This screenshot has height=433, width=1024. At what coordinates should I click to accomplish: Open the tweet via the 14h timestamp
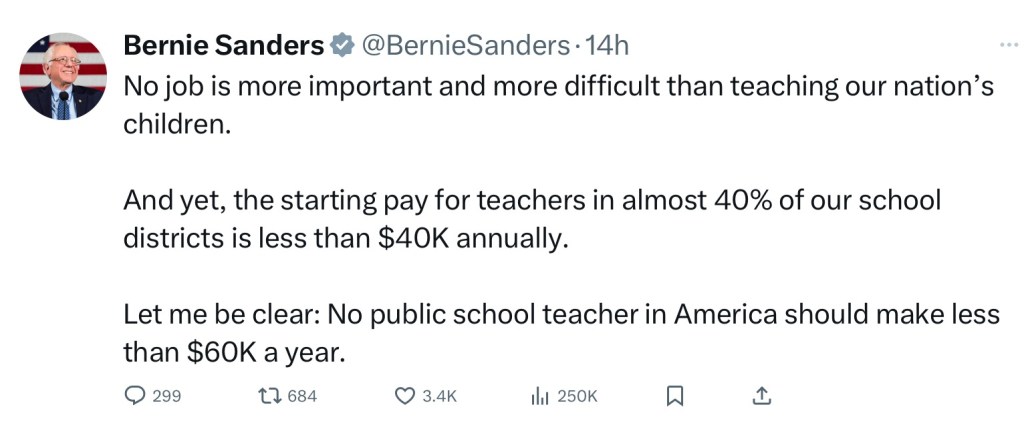click(606, 45)
